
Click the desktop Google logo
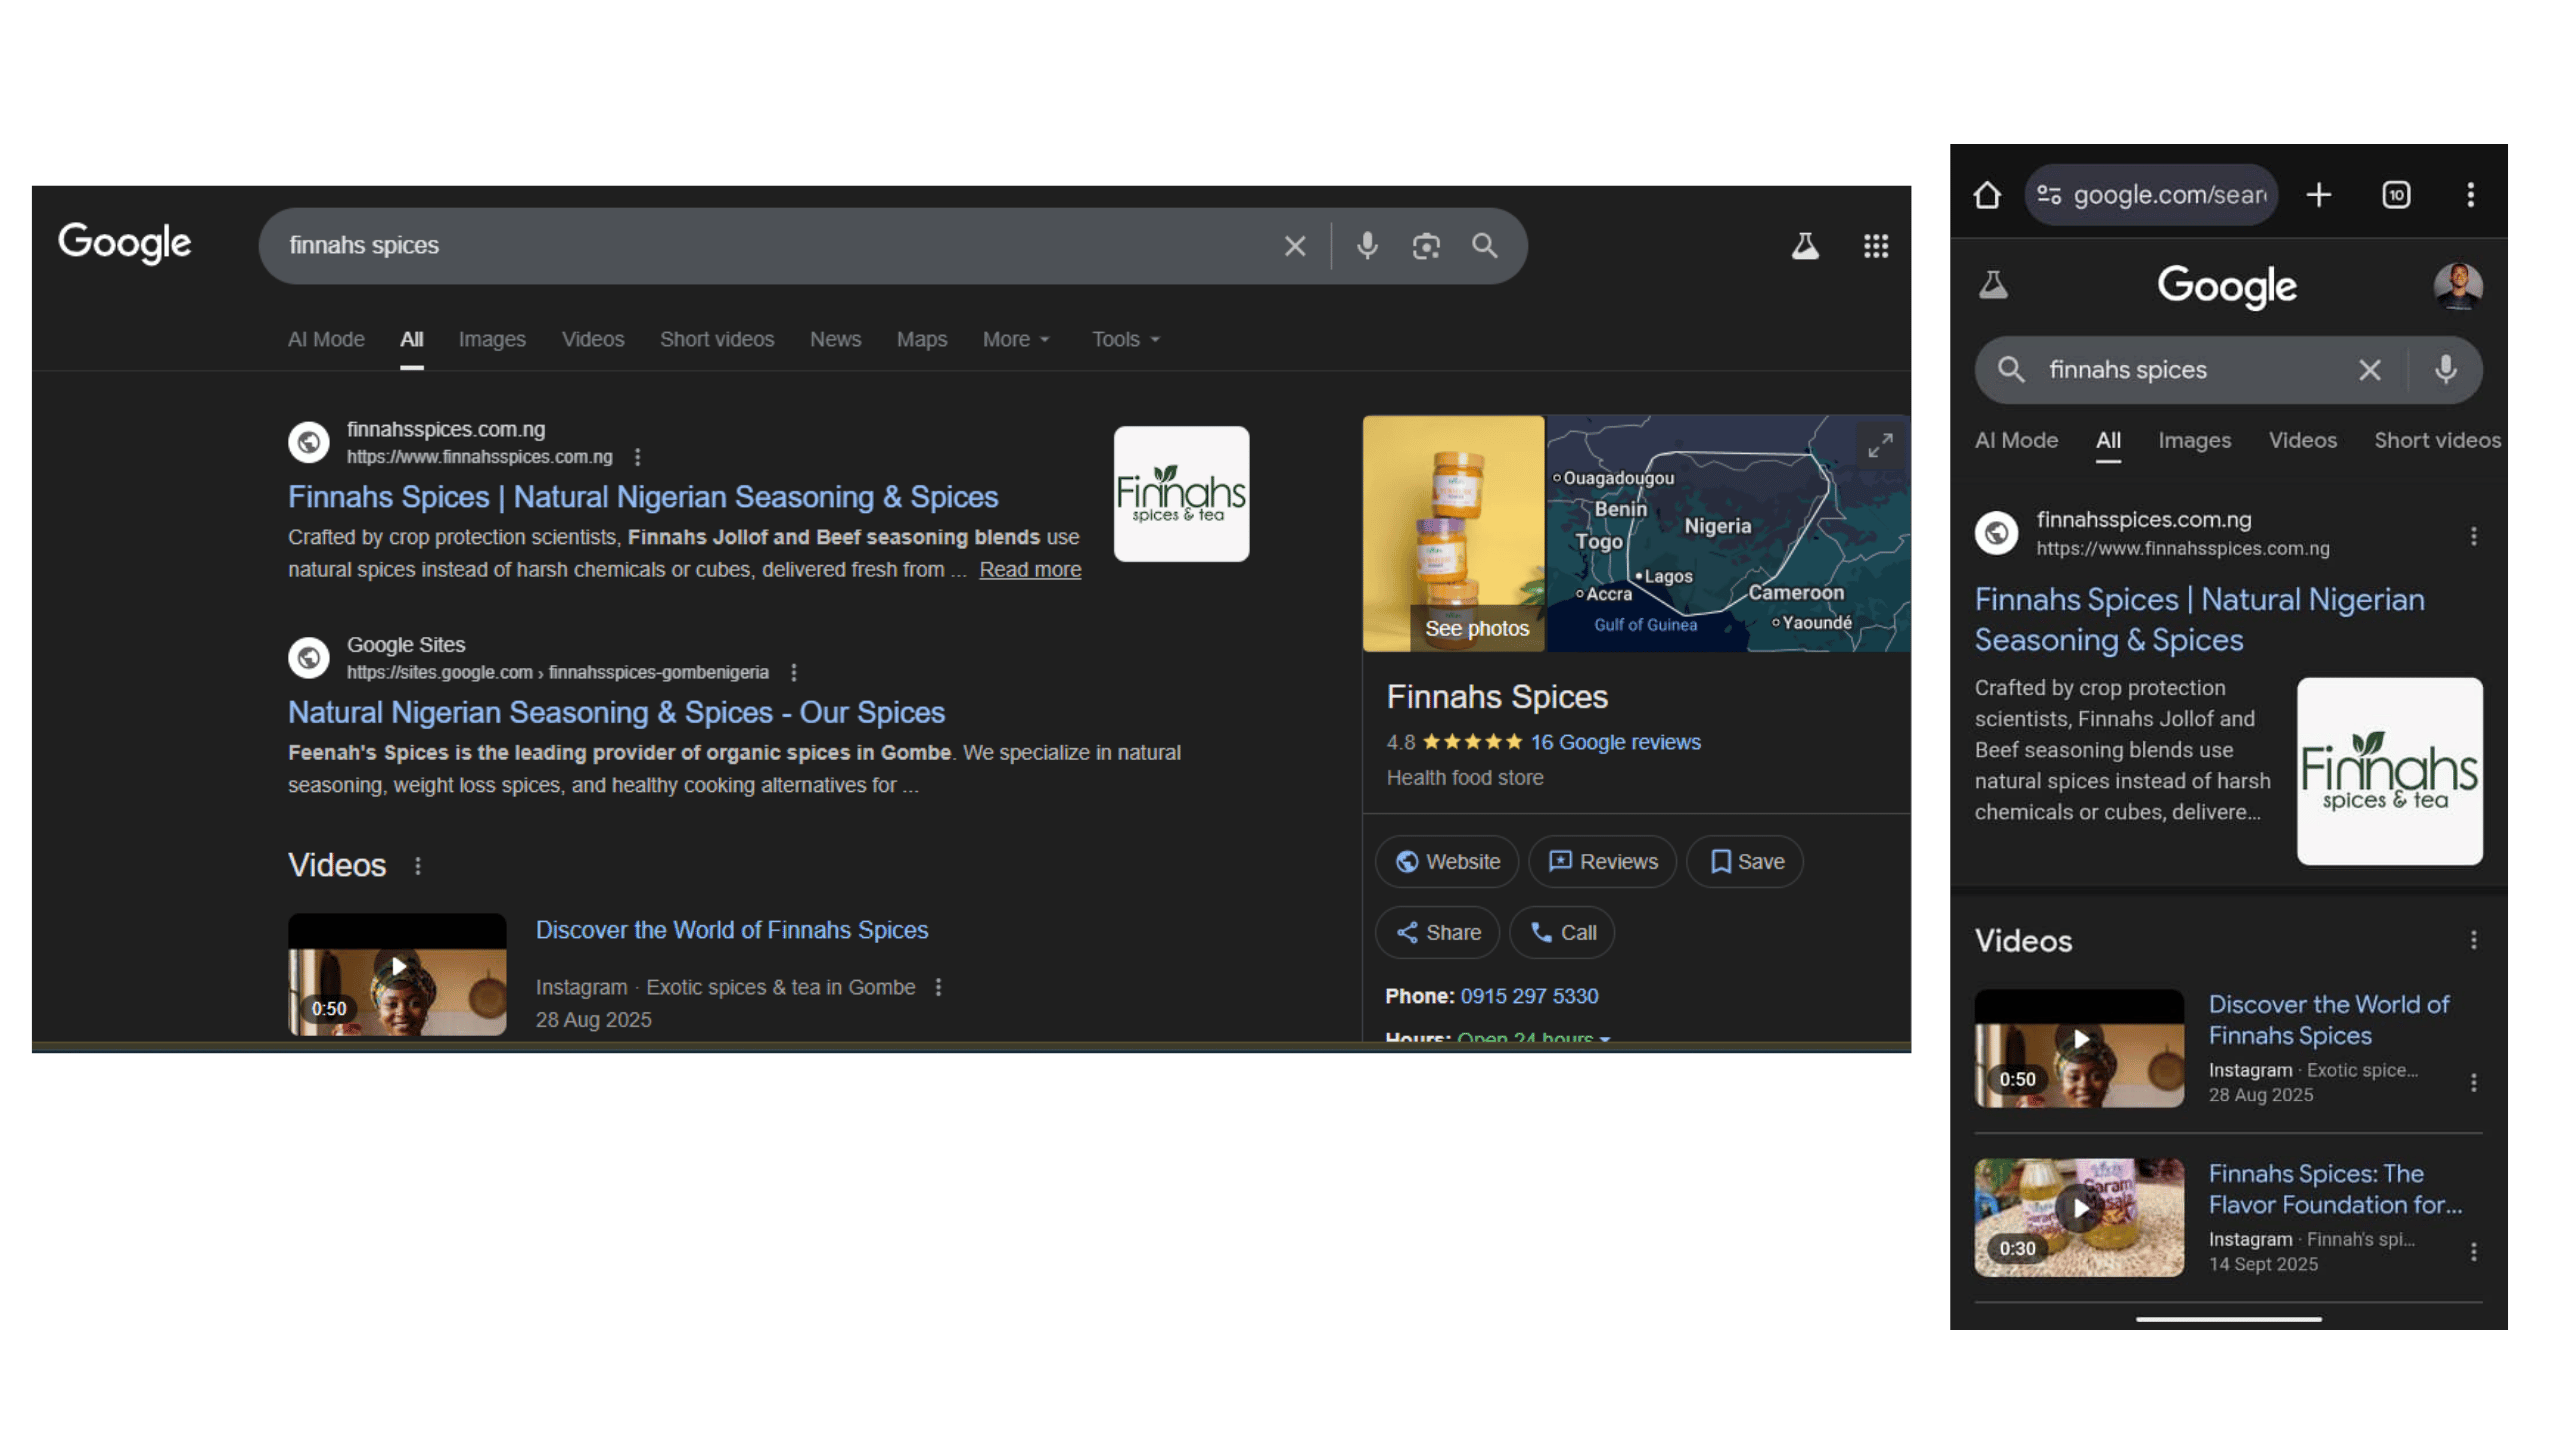[125, 243]
